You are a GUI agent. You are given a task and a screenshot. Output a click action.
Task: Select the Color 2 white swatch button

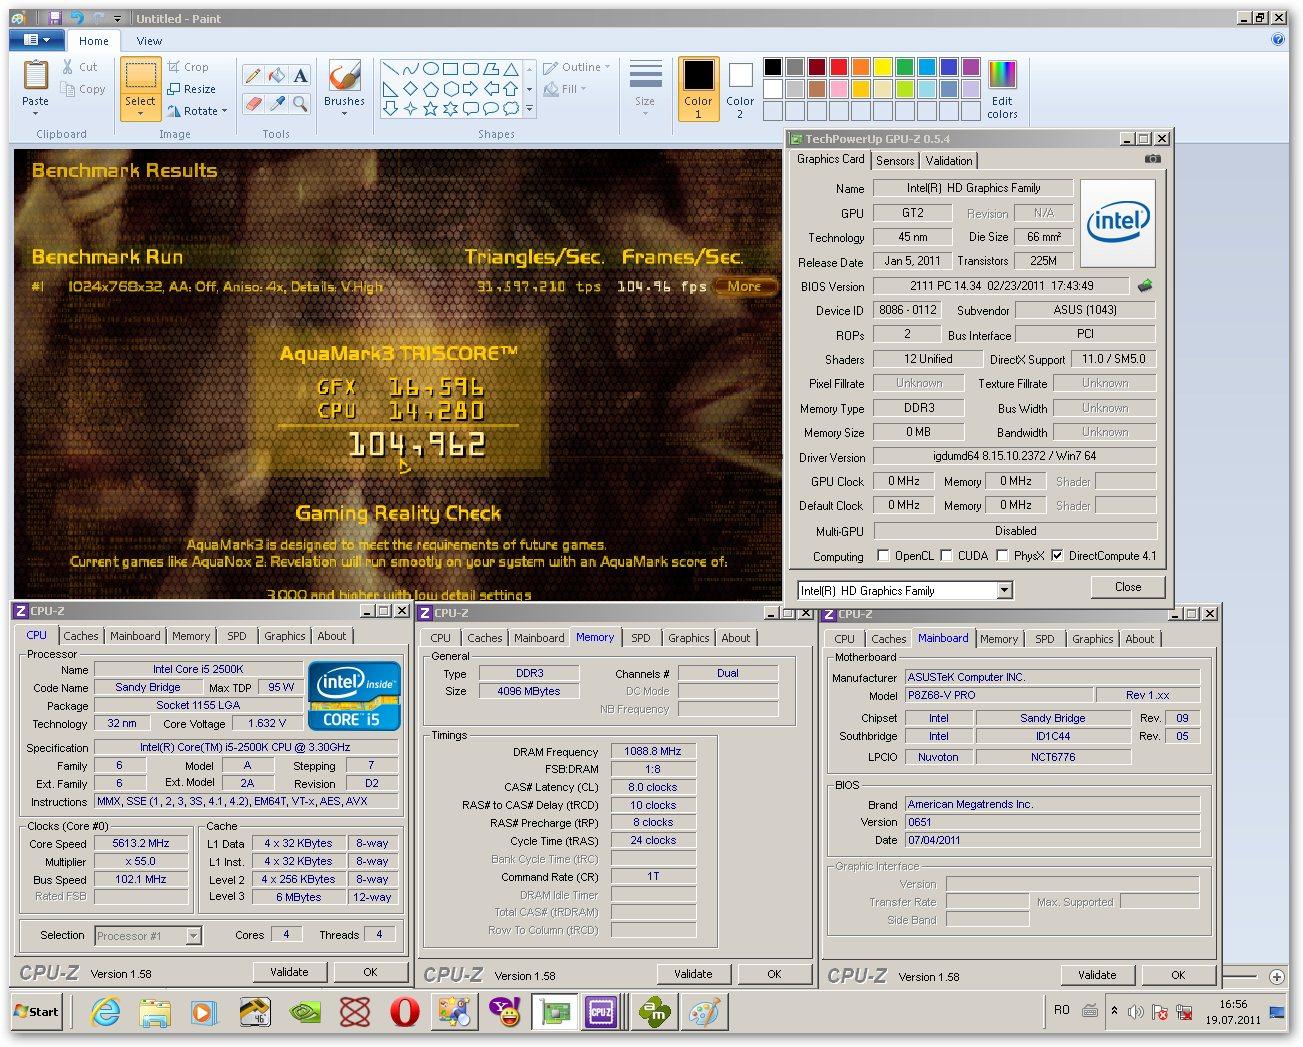740,89
